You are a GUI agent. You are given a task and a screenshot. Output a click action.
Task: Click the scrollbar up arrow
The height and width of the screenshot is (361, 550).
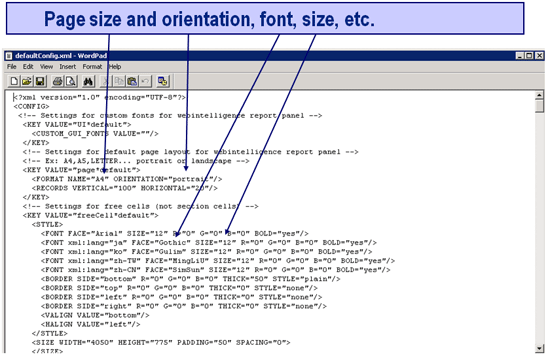coord(539,95)
